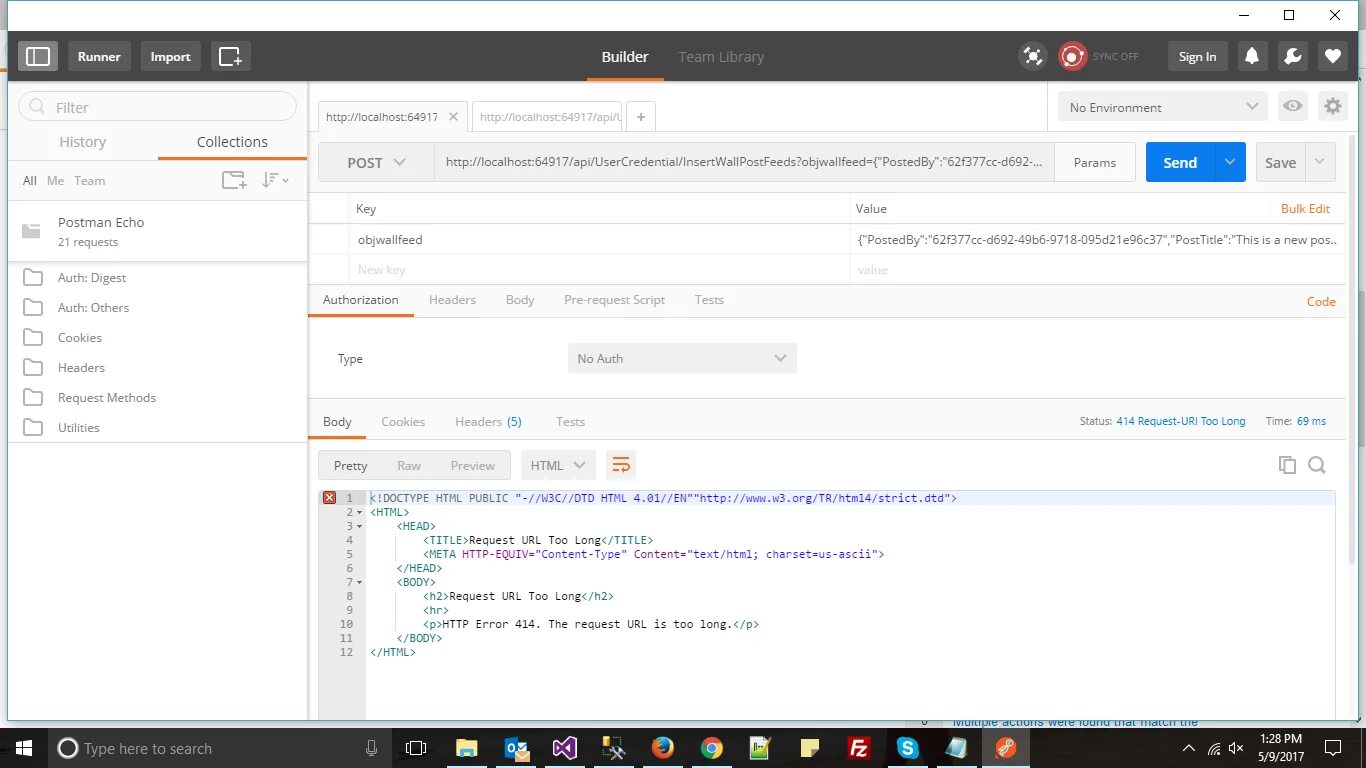Image resolution: width=1366 pixels, height=768 pixels.
Task: Open the Send options arrow
Action: coord(1230,162)
